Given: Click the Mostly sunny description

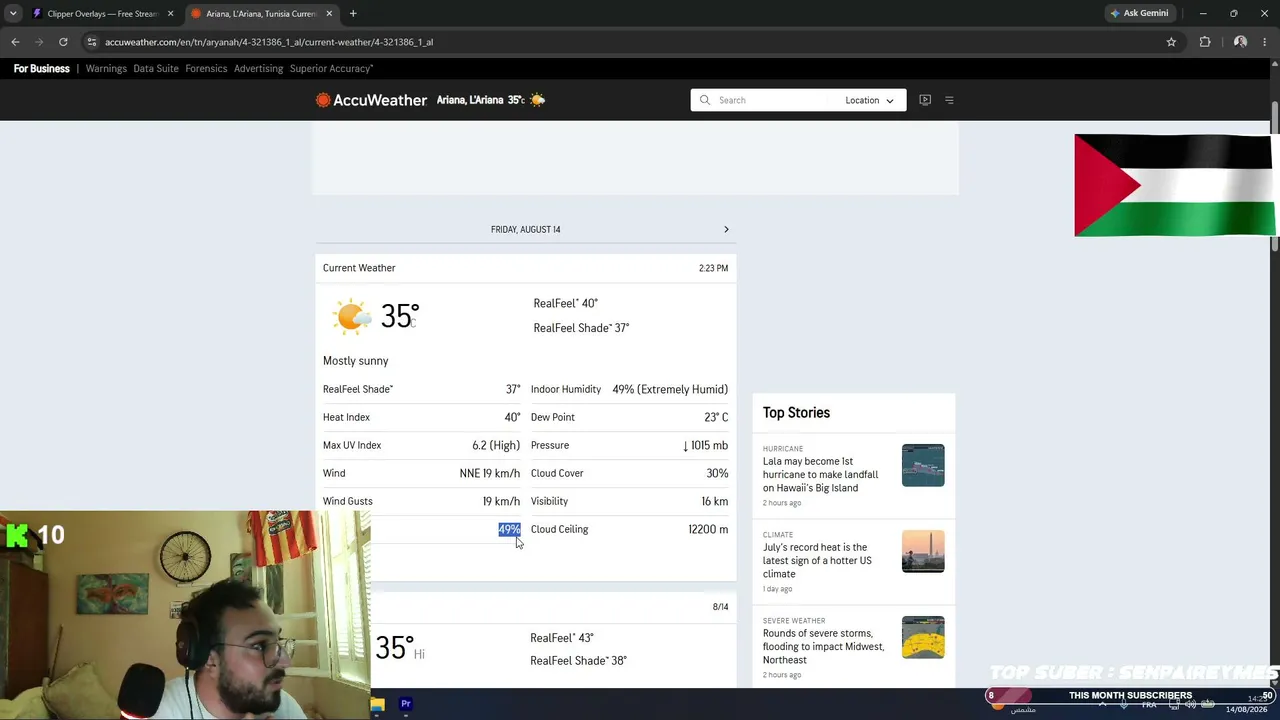Looking at the screenshot, I should click(355, 361).
